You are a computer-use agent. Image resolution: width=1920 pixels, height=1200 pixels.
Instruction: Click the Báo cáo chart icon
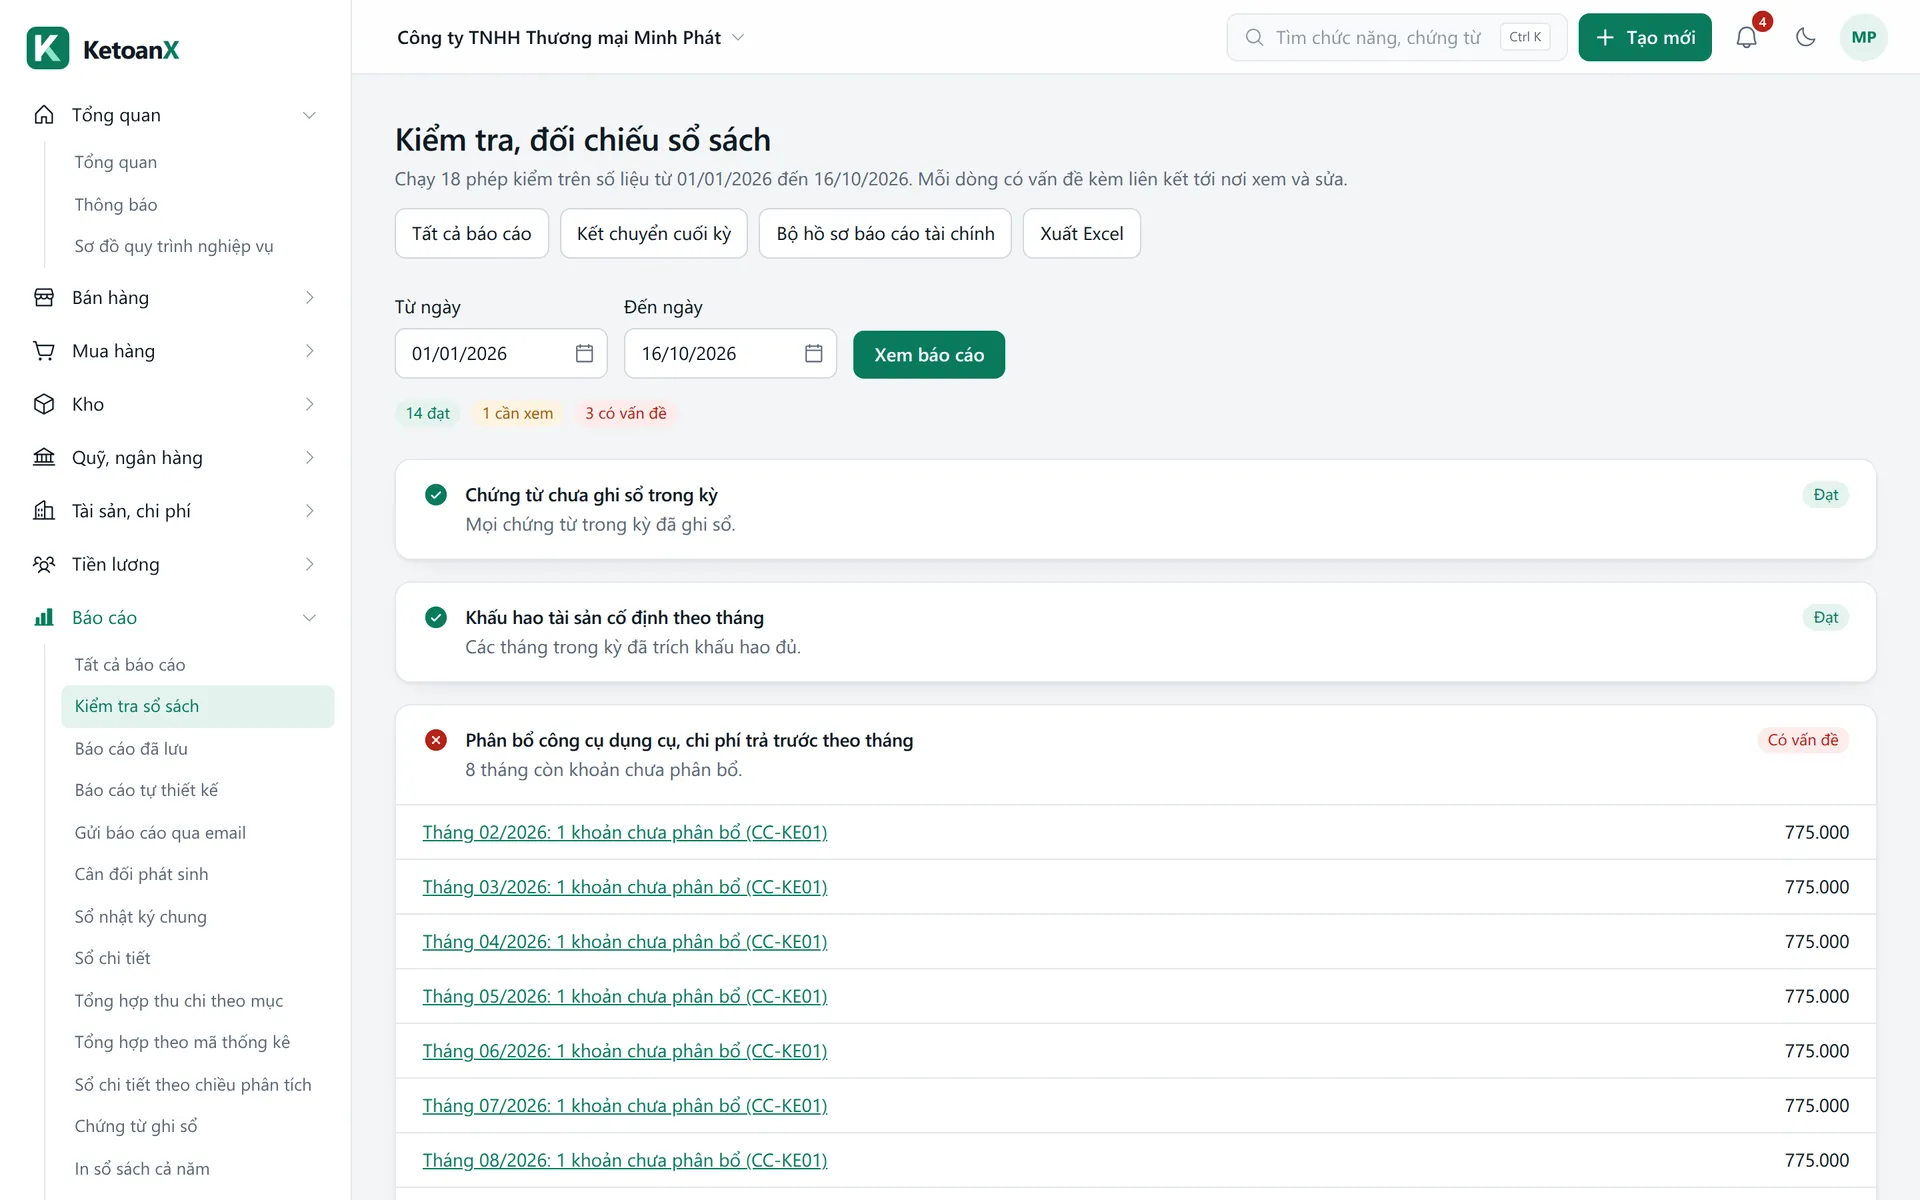(x=44, y=618)
